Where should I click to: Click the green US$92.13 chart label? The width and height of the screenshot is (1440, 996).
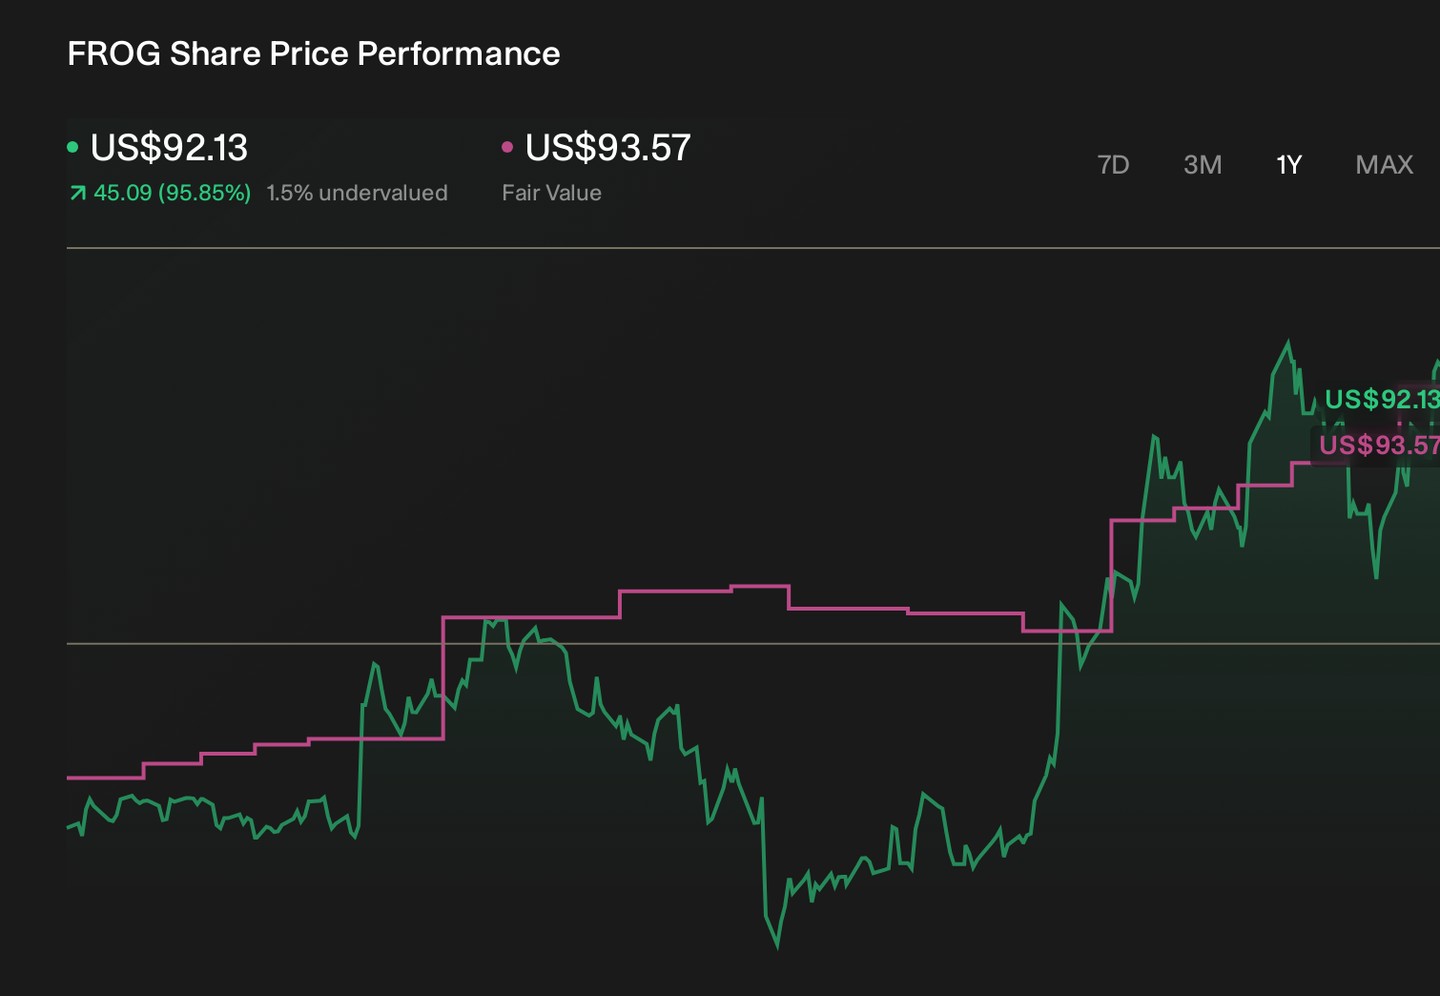(x=1382, y=399)
